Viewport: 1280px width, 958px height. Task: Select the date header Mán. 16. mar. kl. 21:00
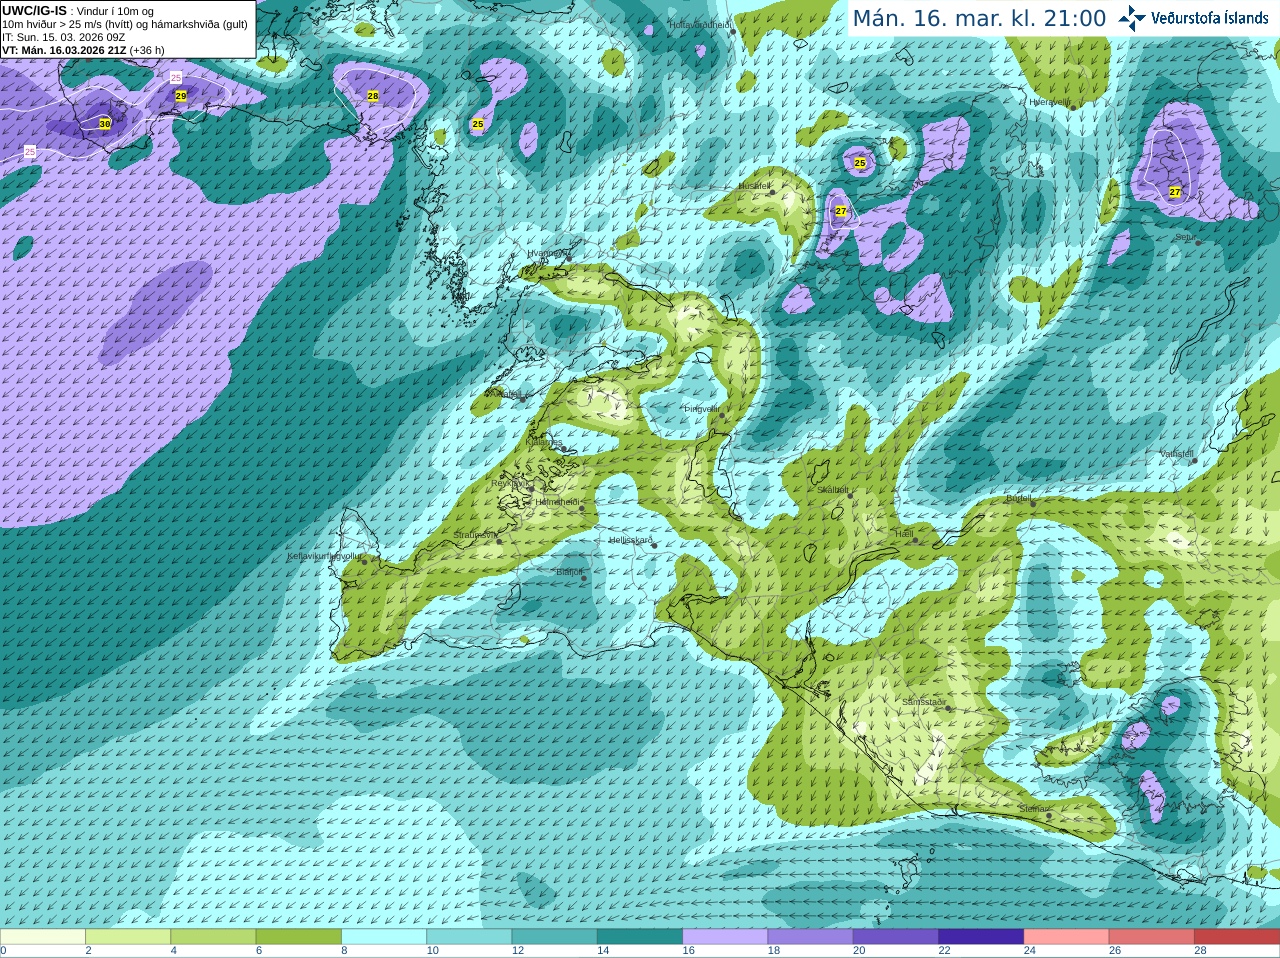point(979,19)
